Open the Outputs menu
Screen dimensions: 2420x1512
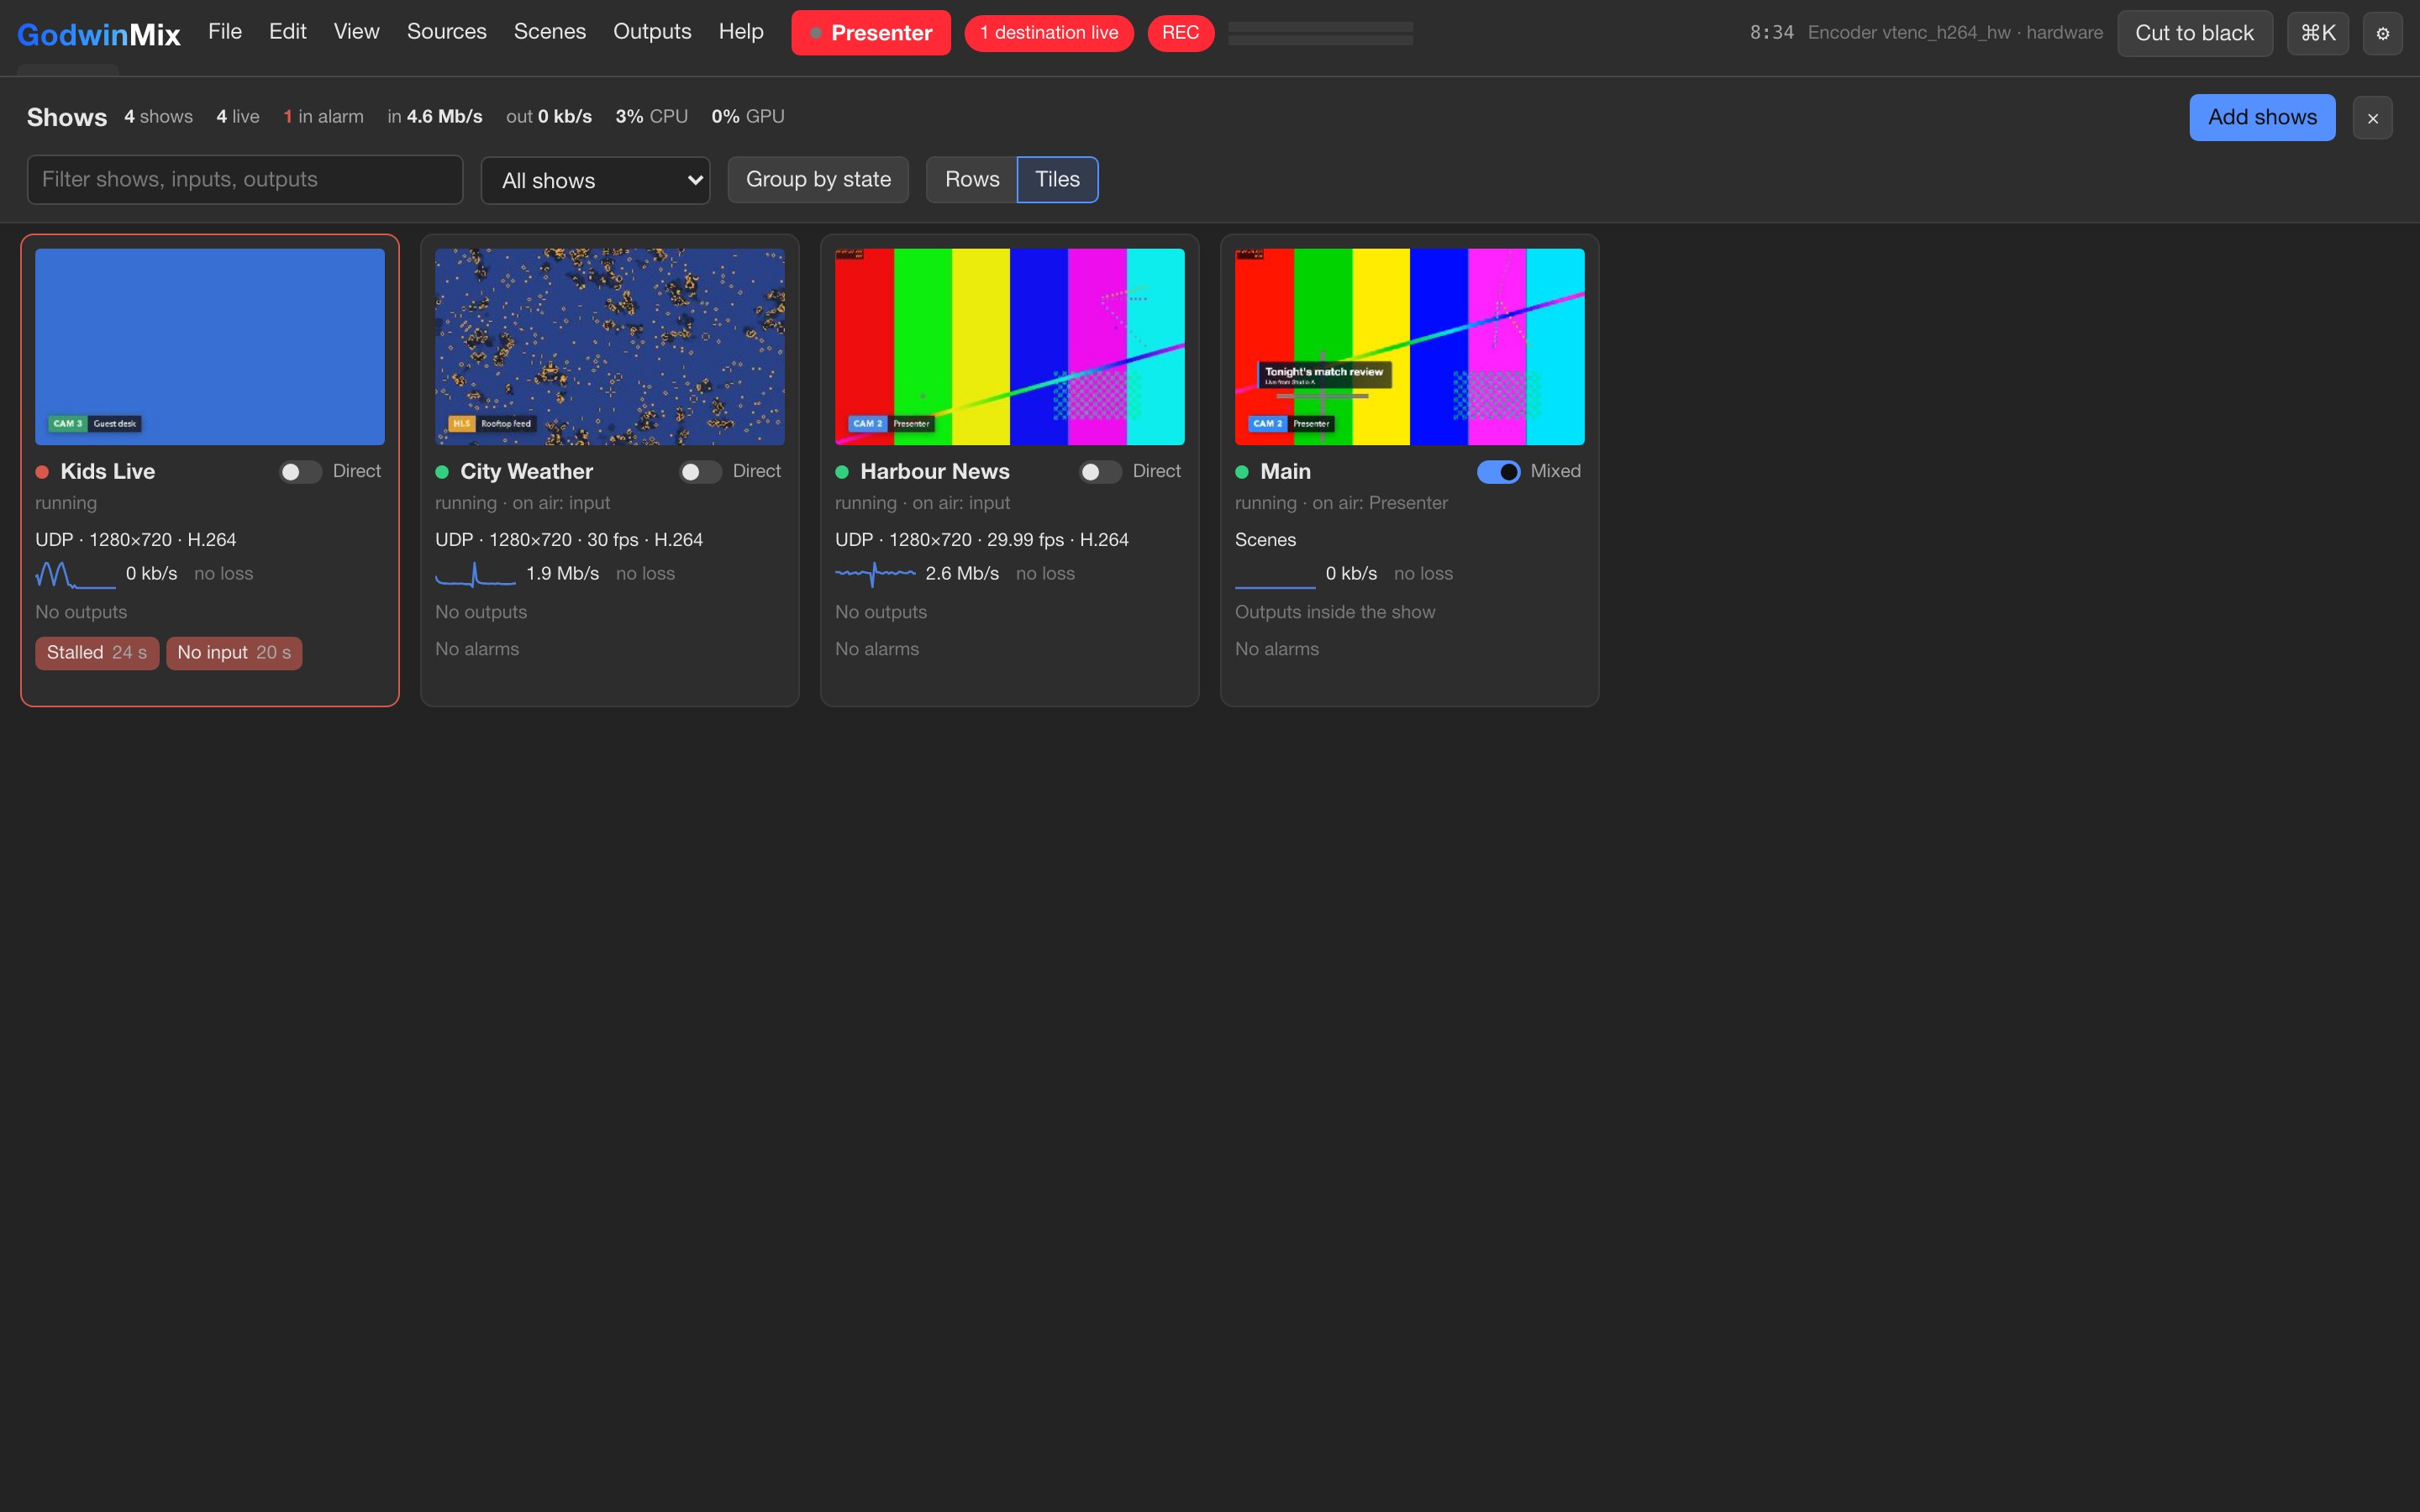[652, 32]
